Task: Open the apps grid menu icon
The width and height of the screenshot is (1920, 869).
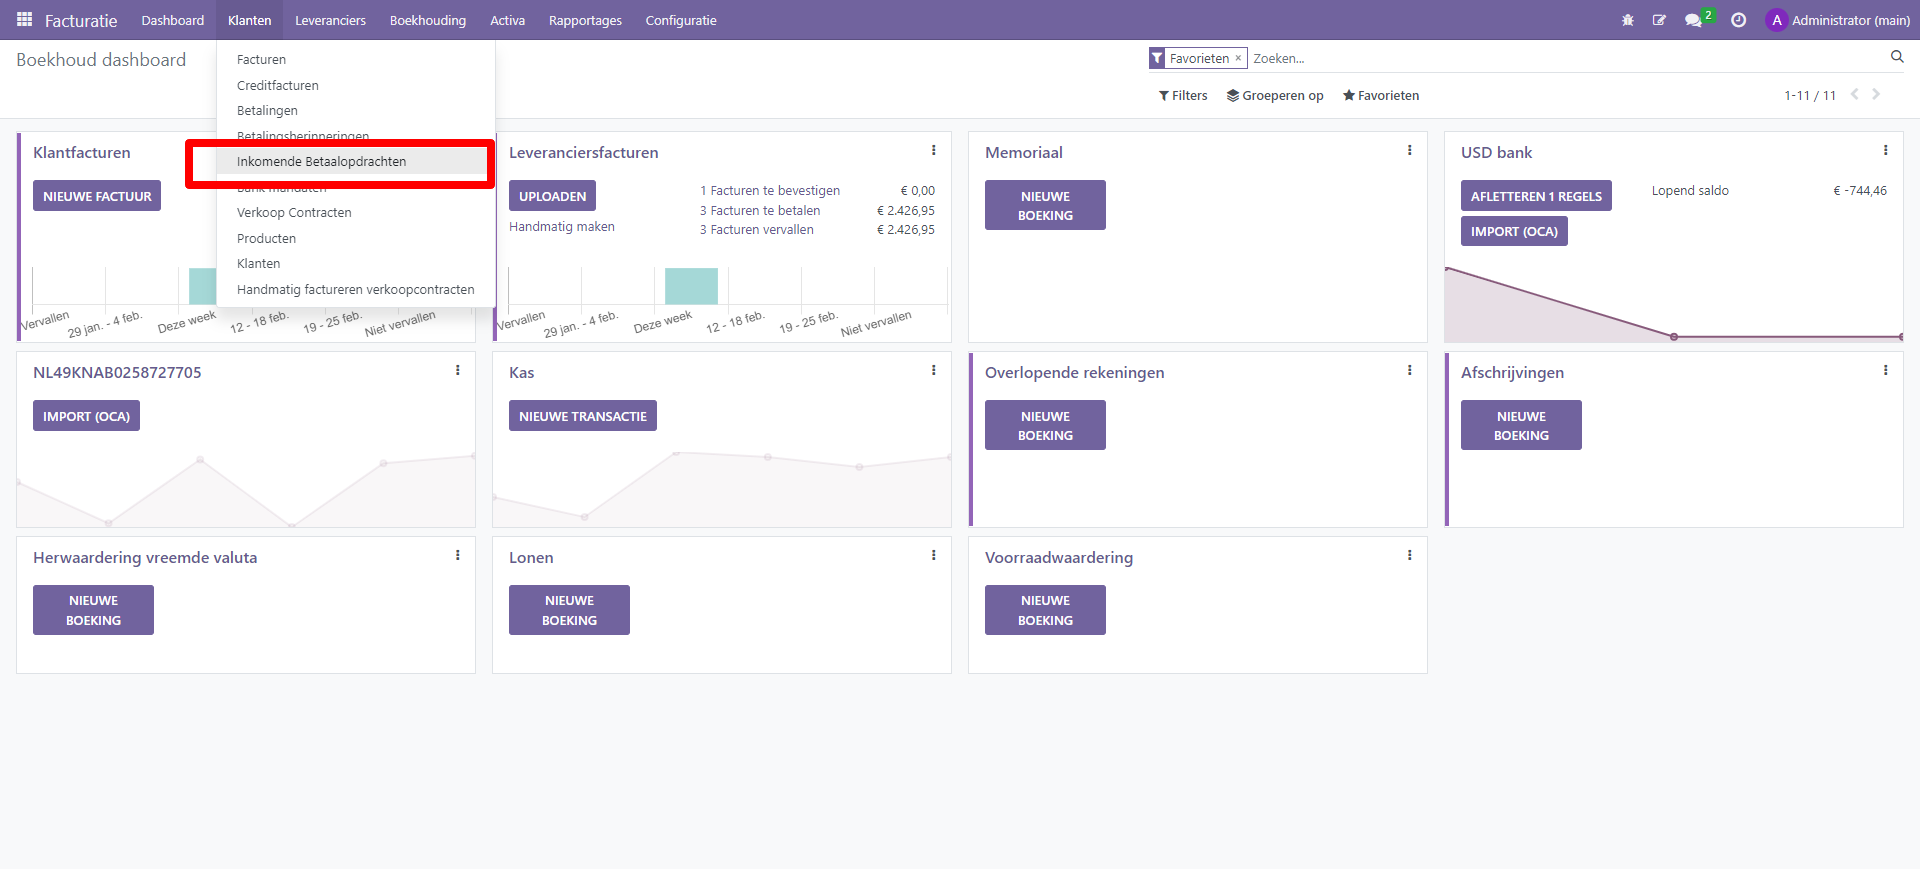Action: 25,20
